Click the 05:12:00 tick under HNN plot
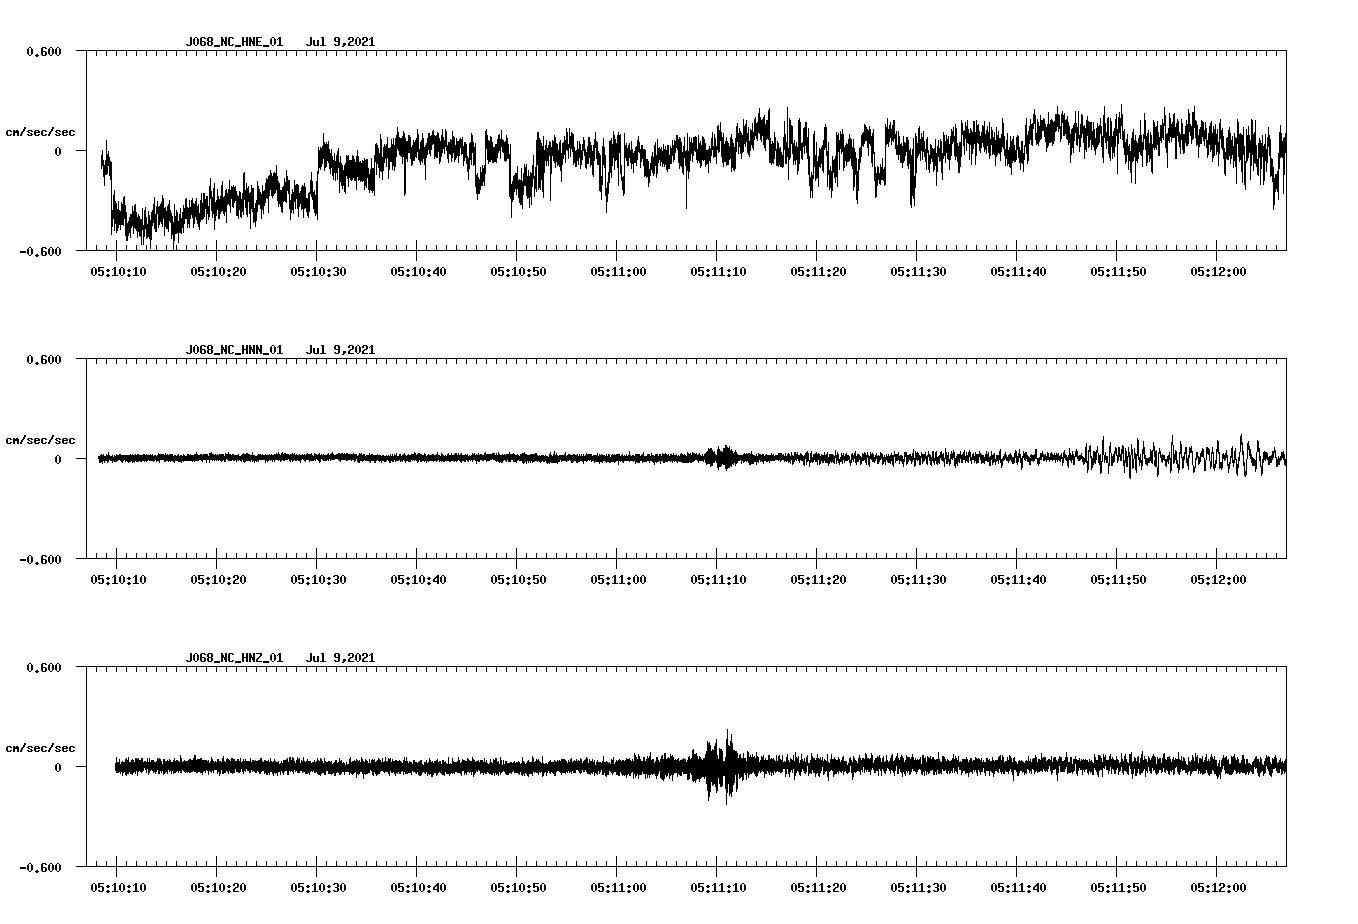The height and width of the screenshot is (924, 1358). tap(1218, 579)
